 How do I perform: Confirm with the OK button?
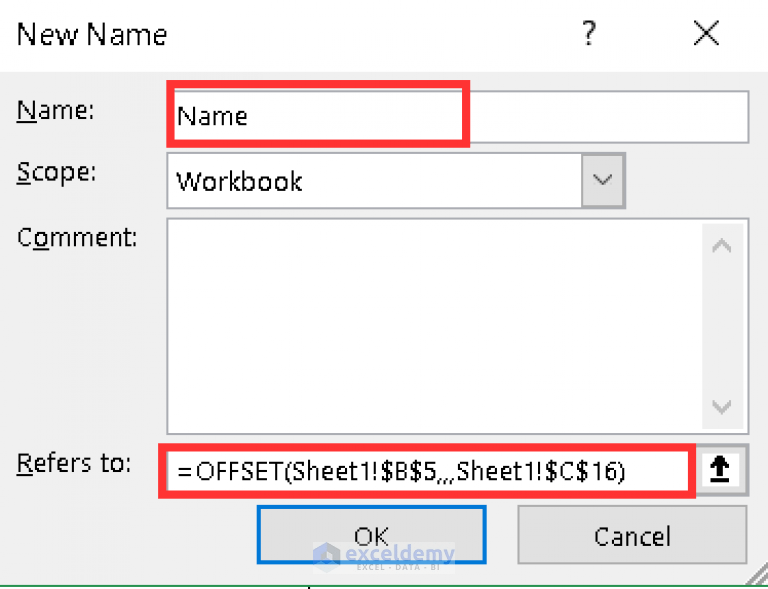pos(372,535)
